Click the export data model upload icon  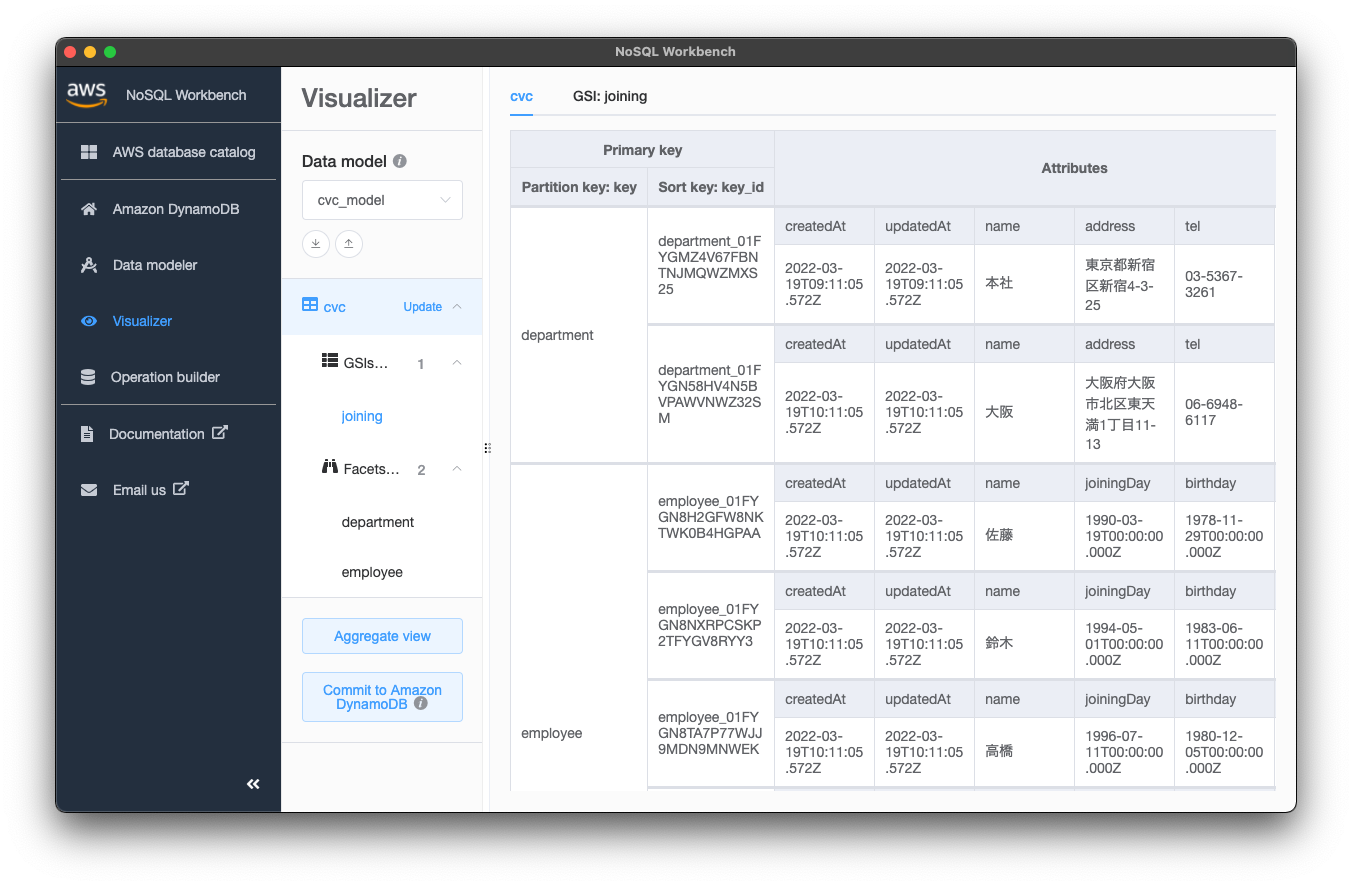[x=349, y=243]
